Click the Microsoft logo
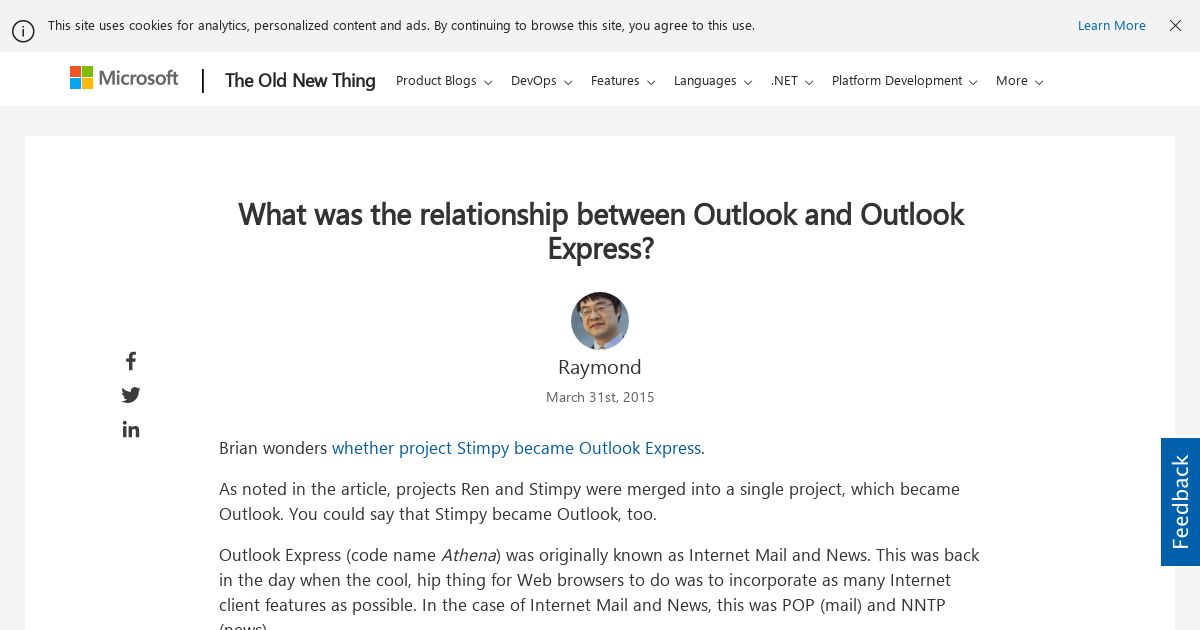 click(x=124, y=78)
